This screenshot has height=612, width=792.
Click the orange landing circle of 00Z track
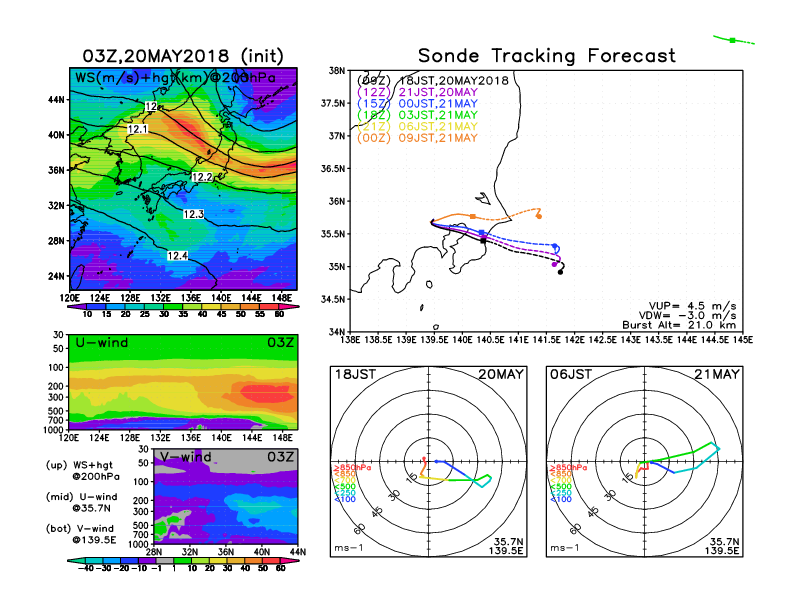pos(539,217)
